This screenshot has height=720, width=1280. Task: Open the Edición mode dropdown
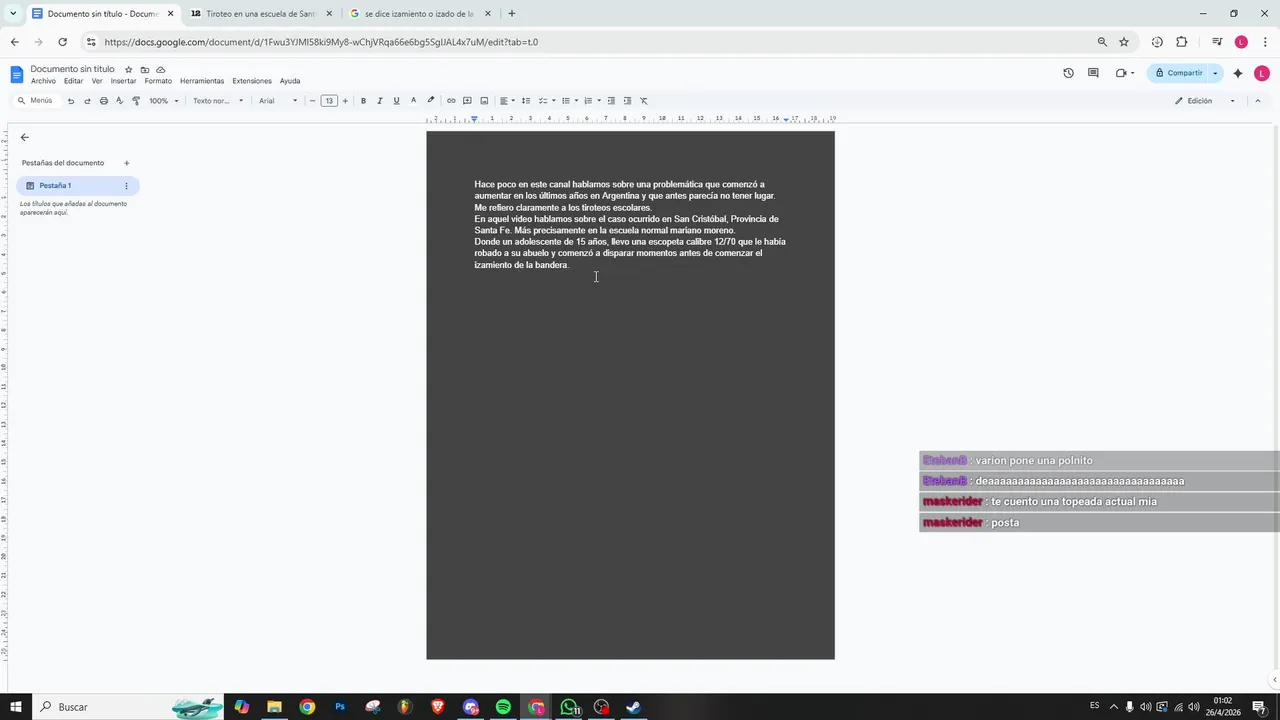1205,101
